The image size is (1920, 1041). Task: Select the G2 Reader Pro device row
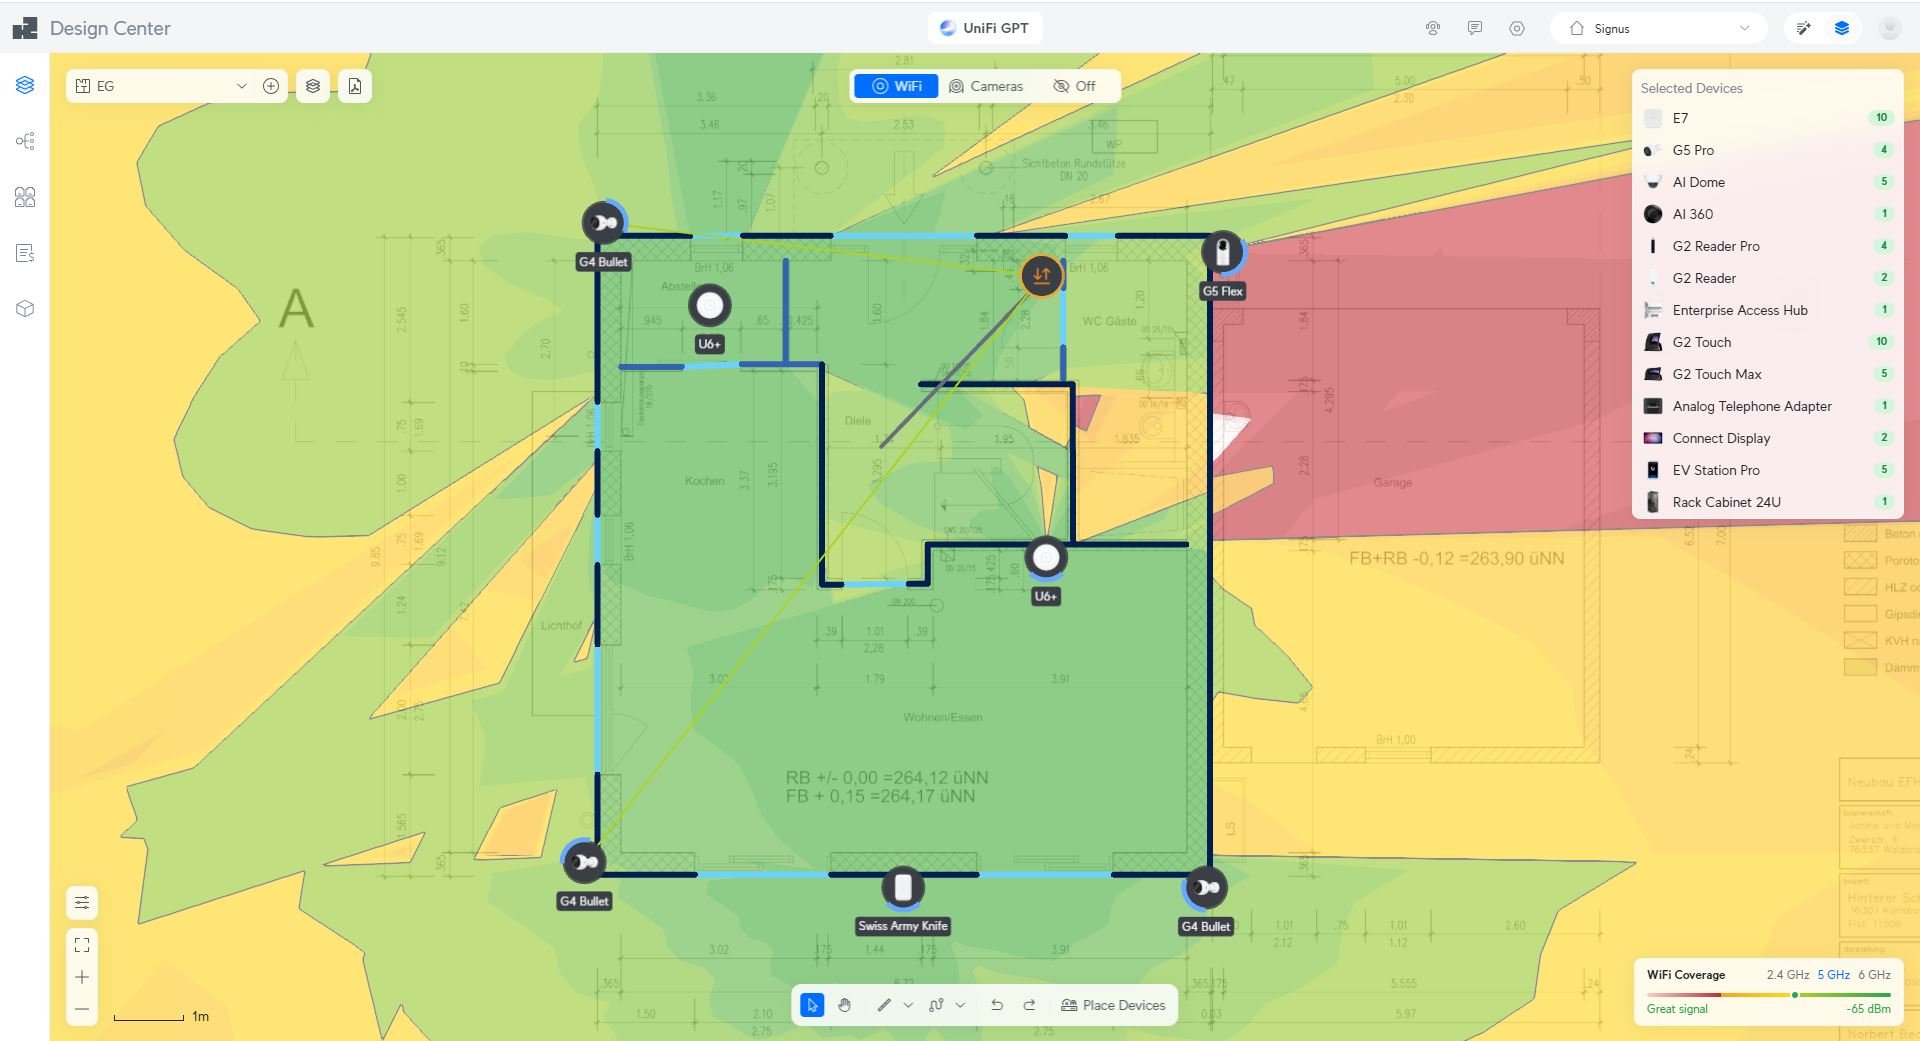tap(1767, 246)
